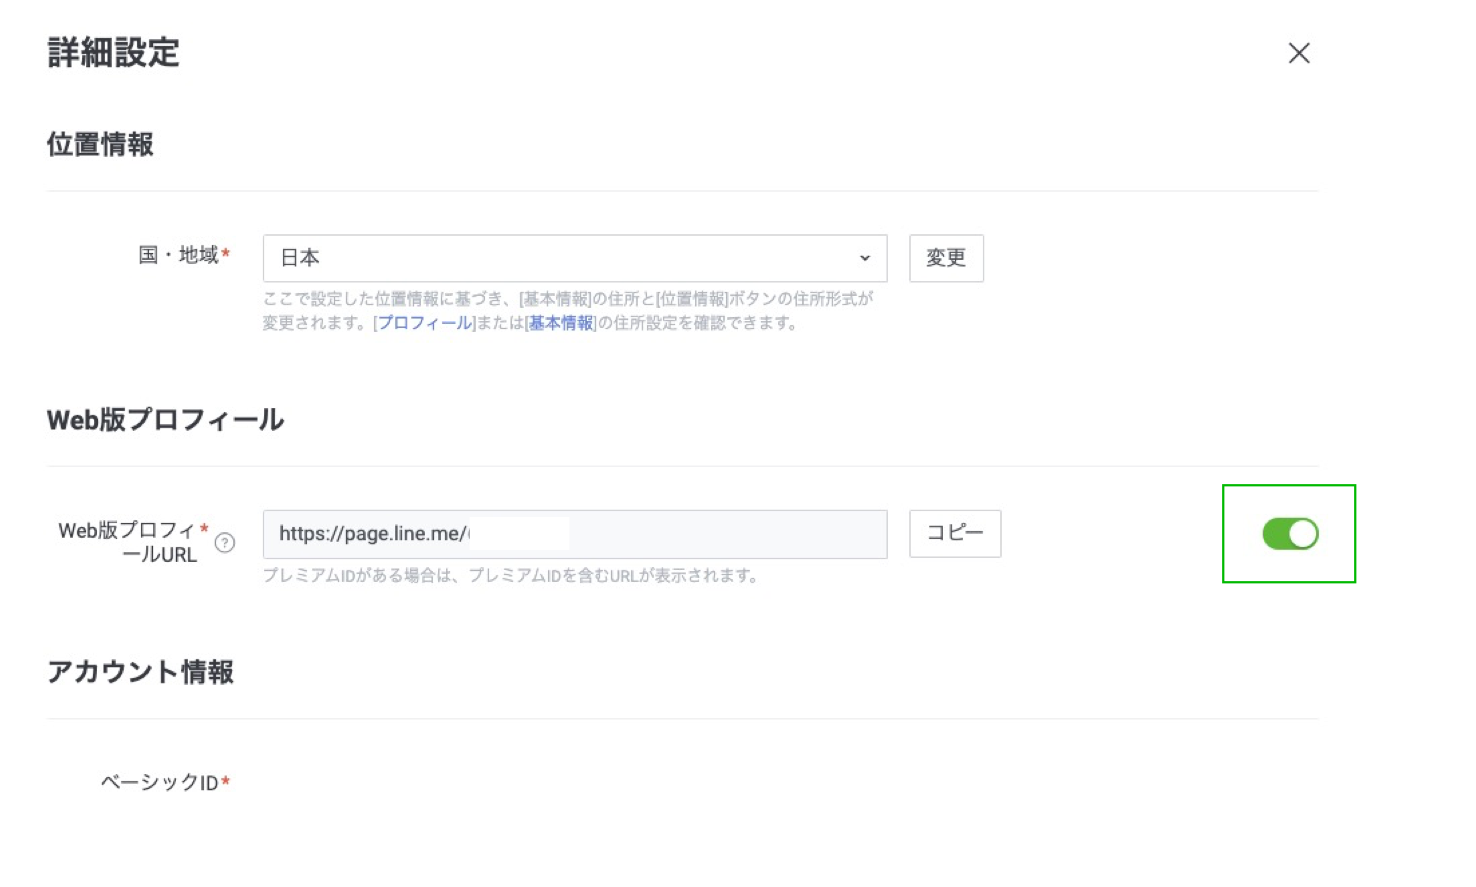Click the location helper text starting with ここで設定した
Screen dimensions: 1476x887
tap(567, 299)
